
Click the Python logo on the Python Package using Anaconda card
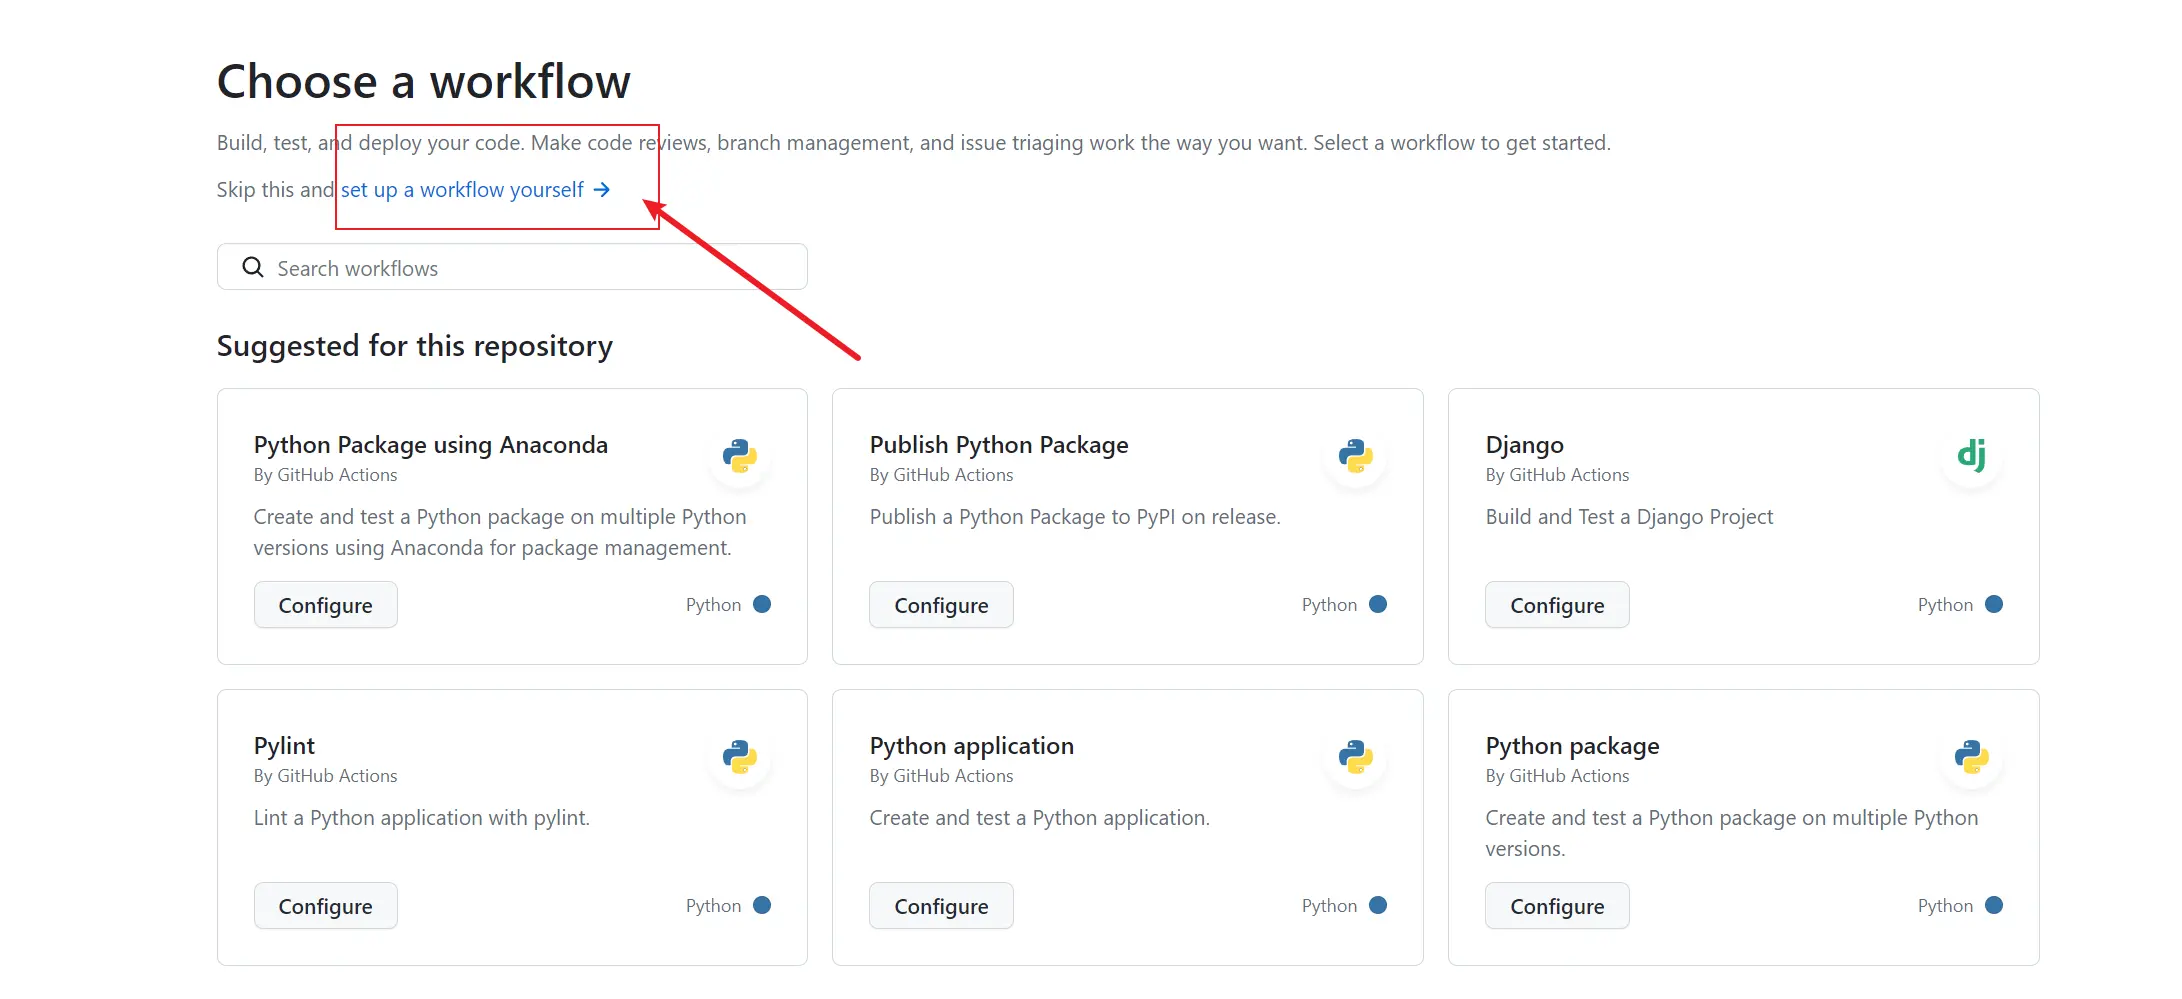point(740,456)
